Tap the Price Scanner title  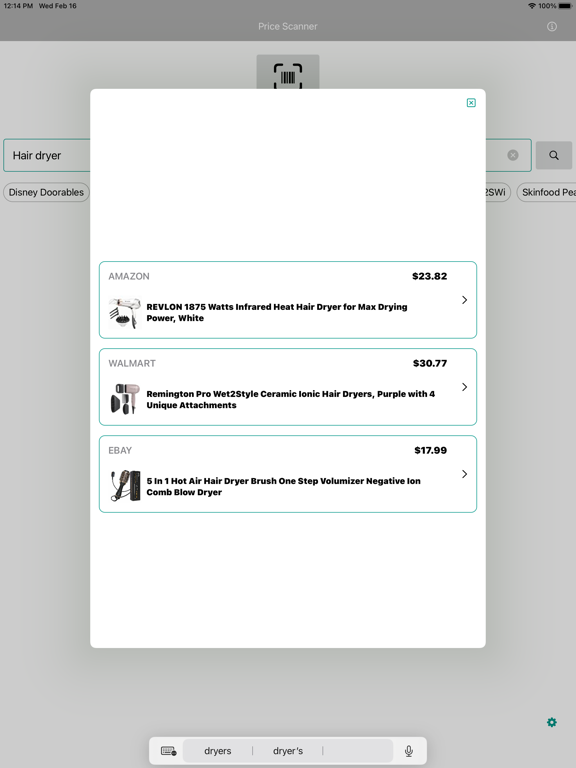288,26
